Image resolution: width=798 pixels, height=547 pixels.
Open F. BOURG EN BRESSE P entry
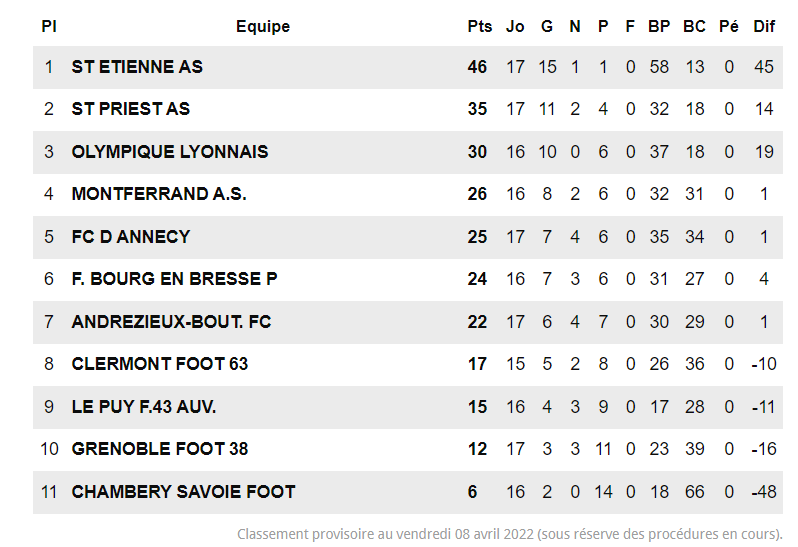coord(174,279)
